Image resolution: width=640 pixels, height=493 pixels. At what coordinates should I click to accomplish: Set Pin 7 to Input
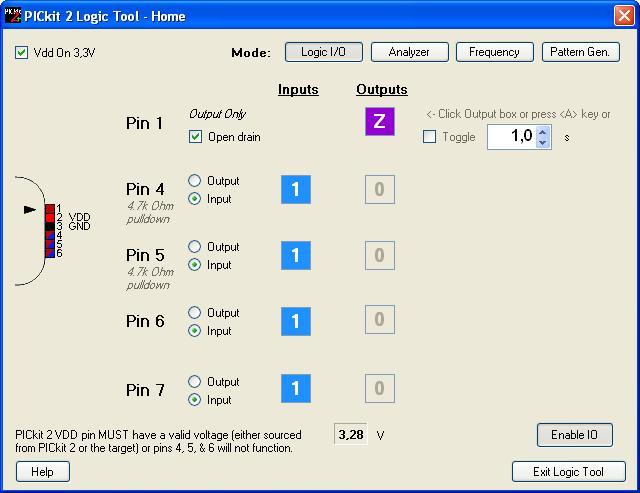click(x=195, y=400)
